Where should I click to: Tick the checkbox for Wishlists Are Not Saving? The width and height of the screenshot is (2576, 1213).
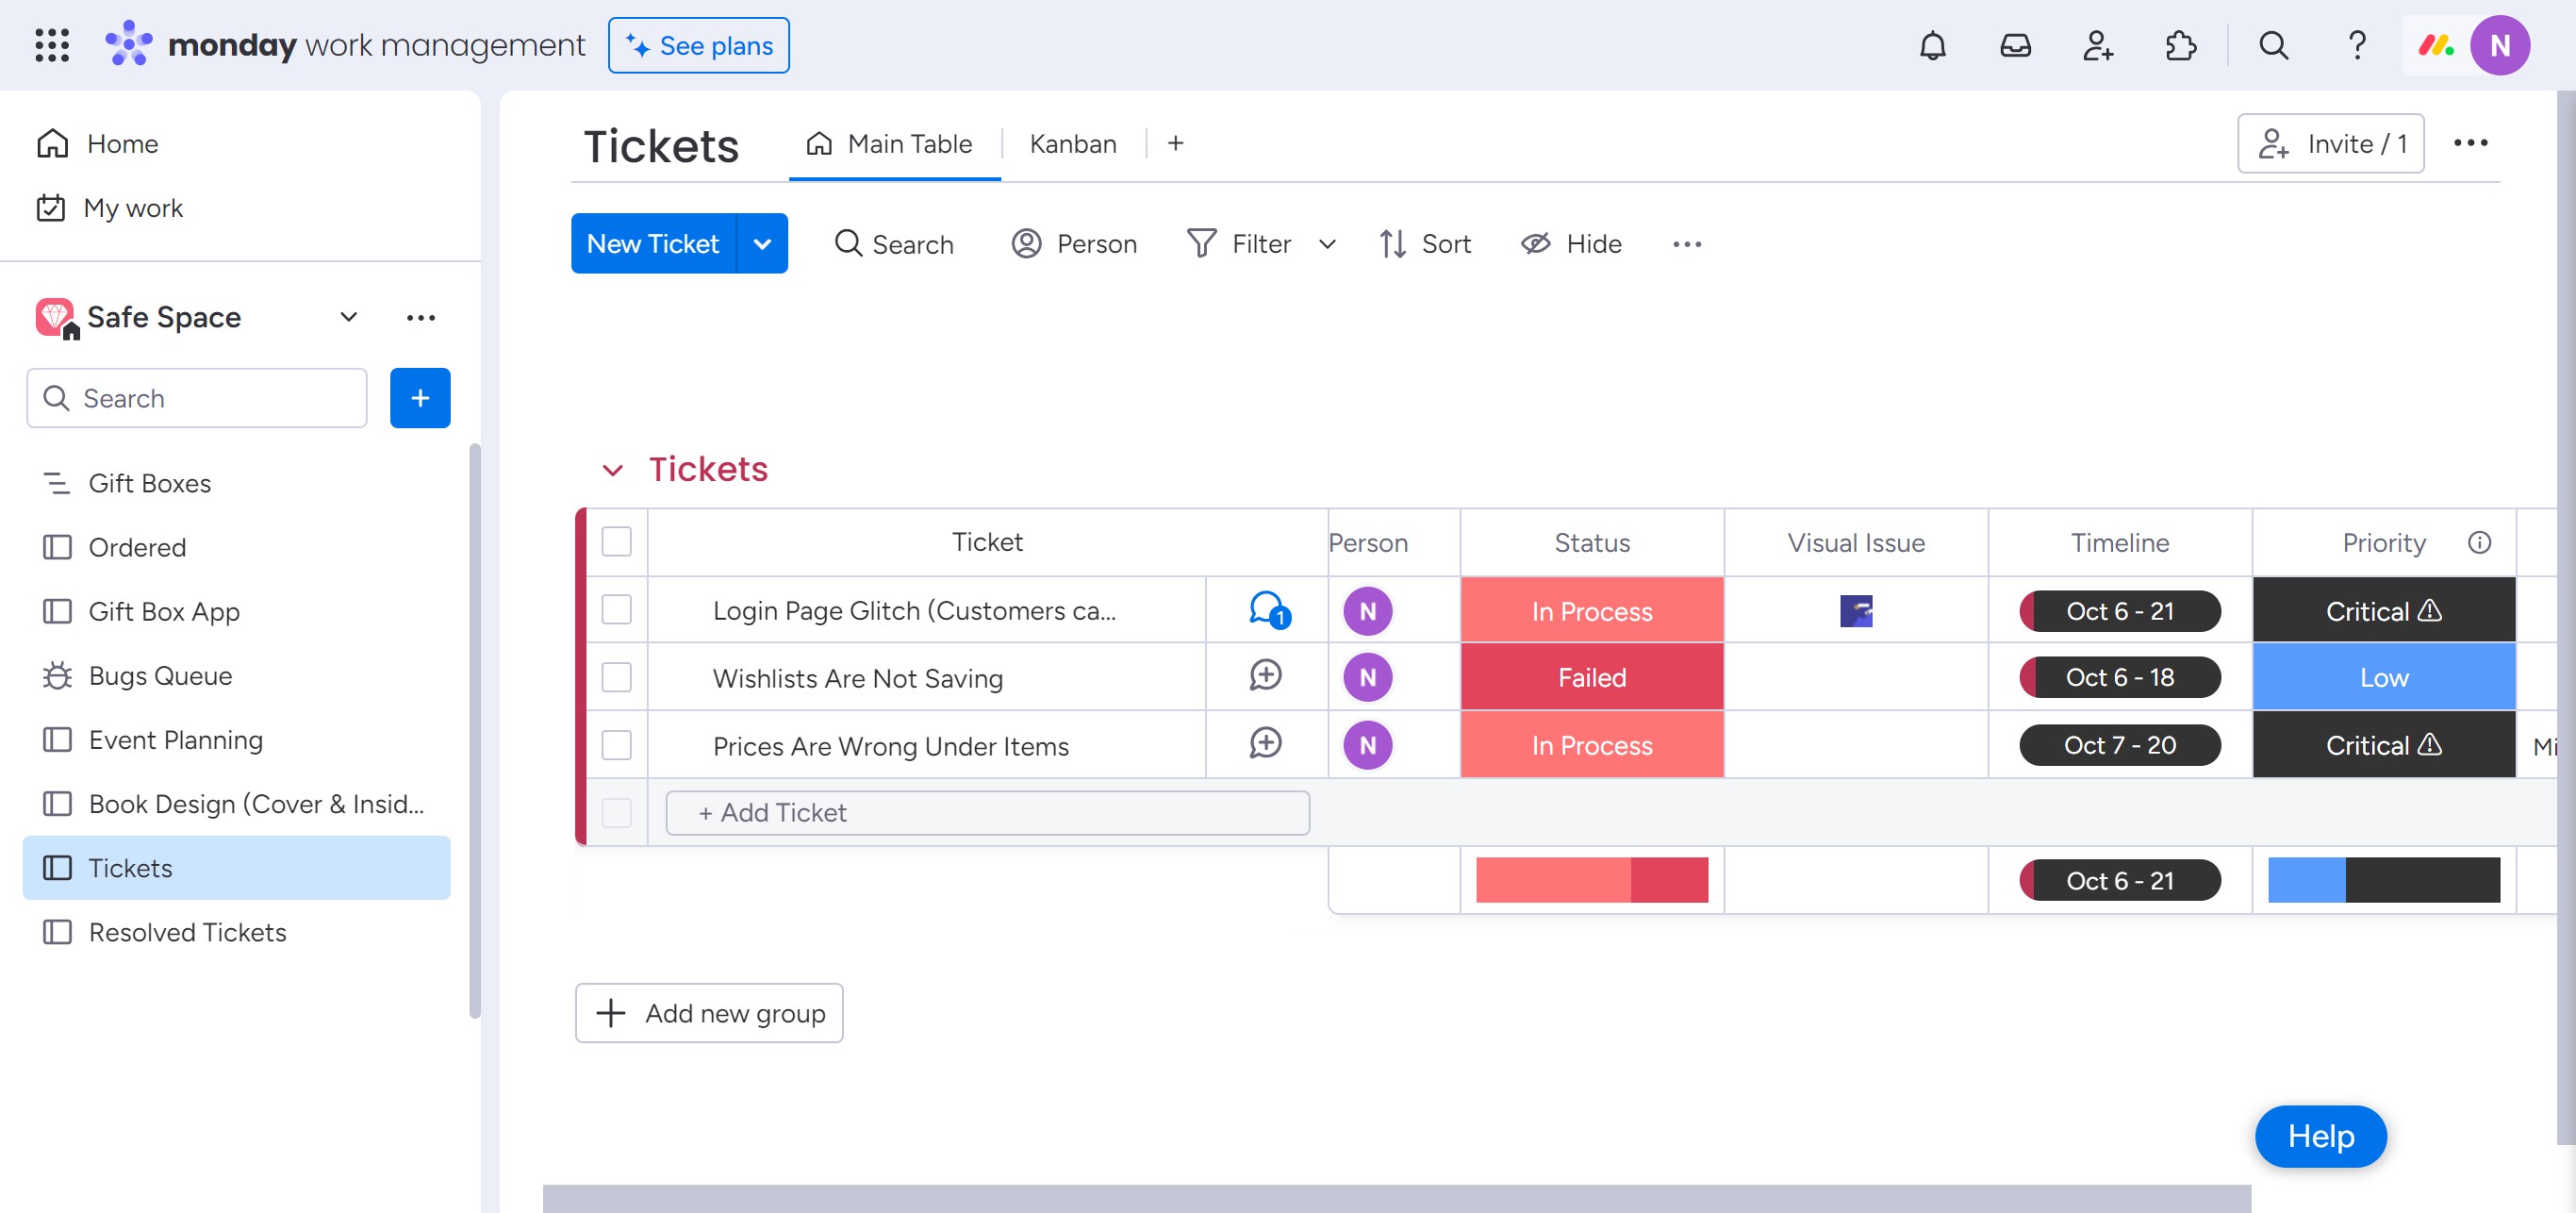[616, 677]
